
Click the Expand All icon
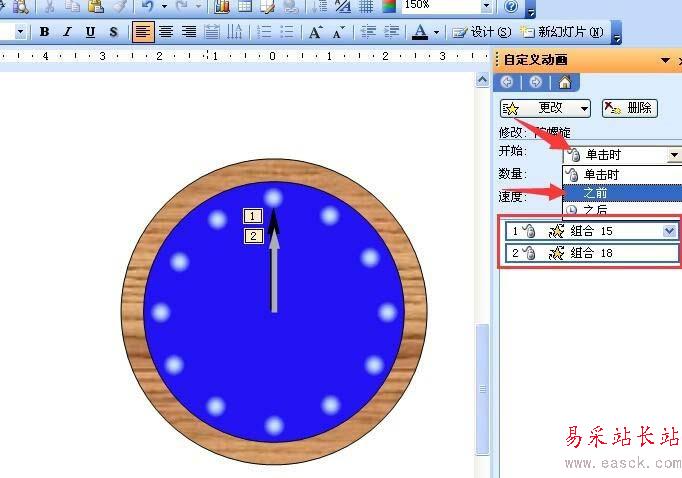pos(321,6)
